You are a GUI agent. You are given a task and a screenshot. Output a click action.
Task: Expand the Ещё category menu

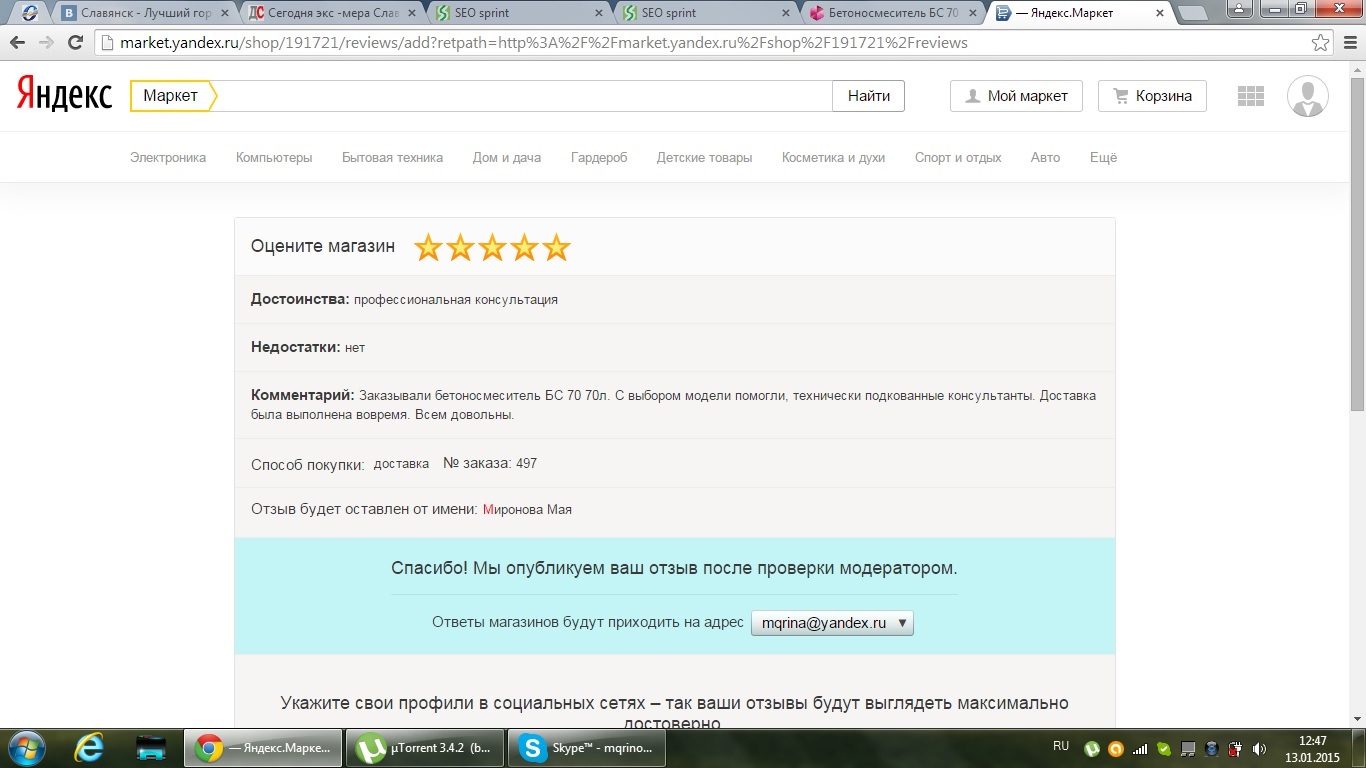1103,157
